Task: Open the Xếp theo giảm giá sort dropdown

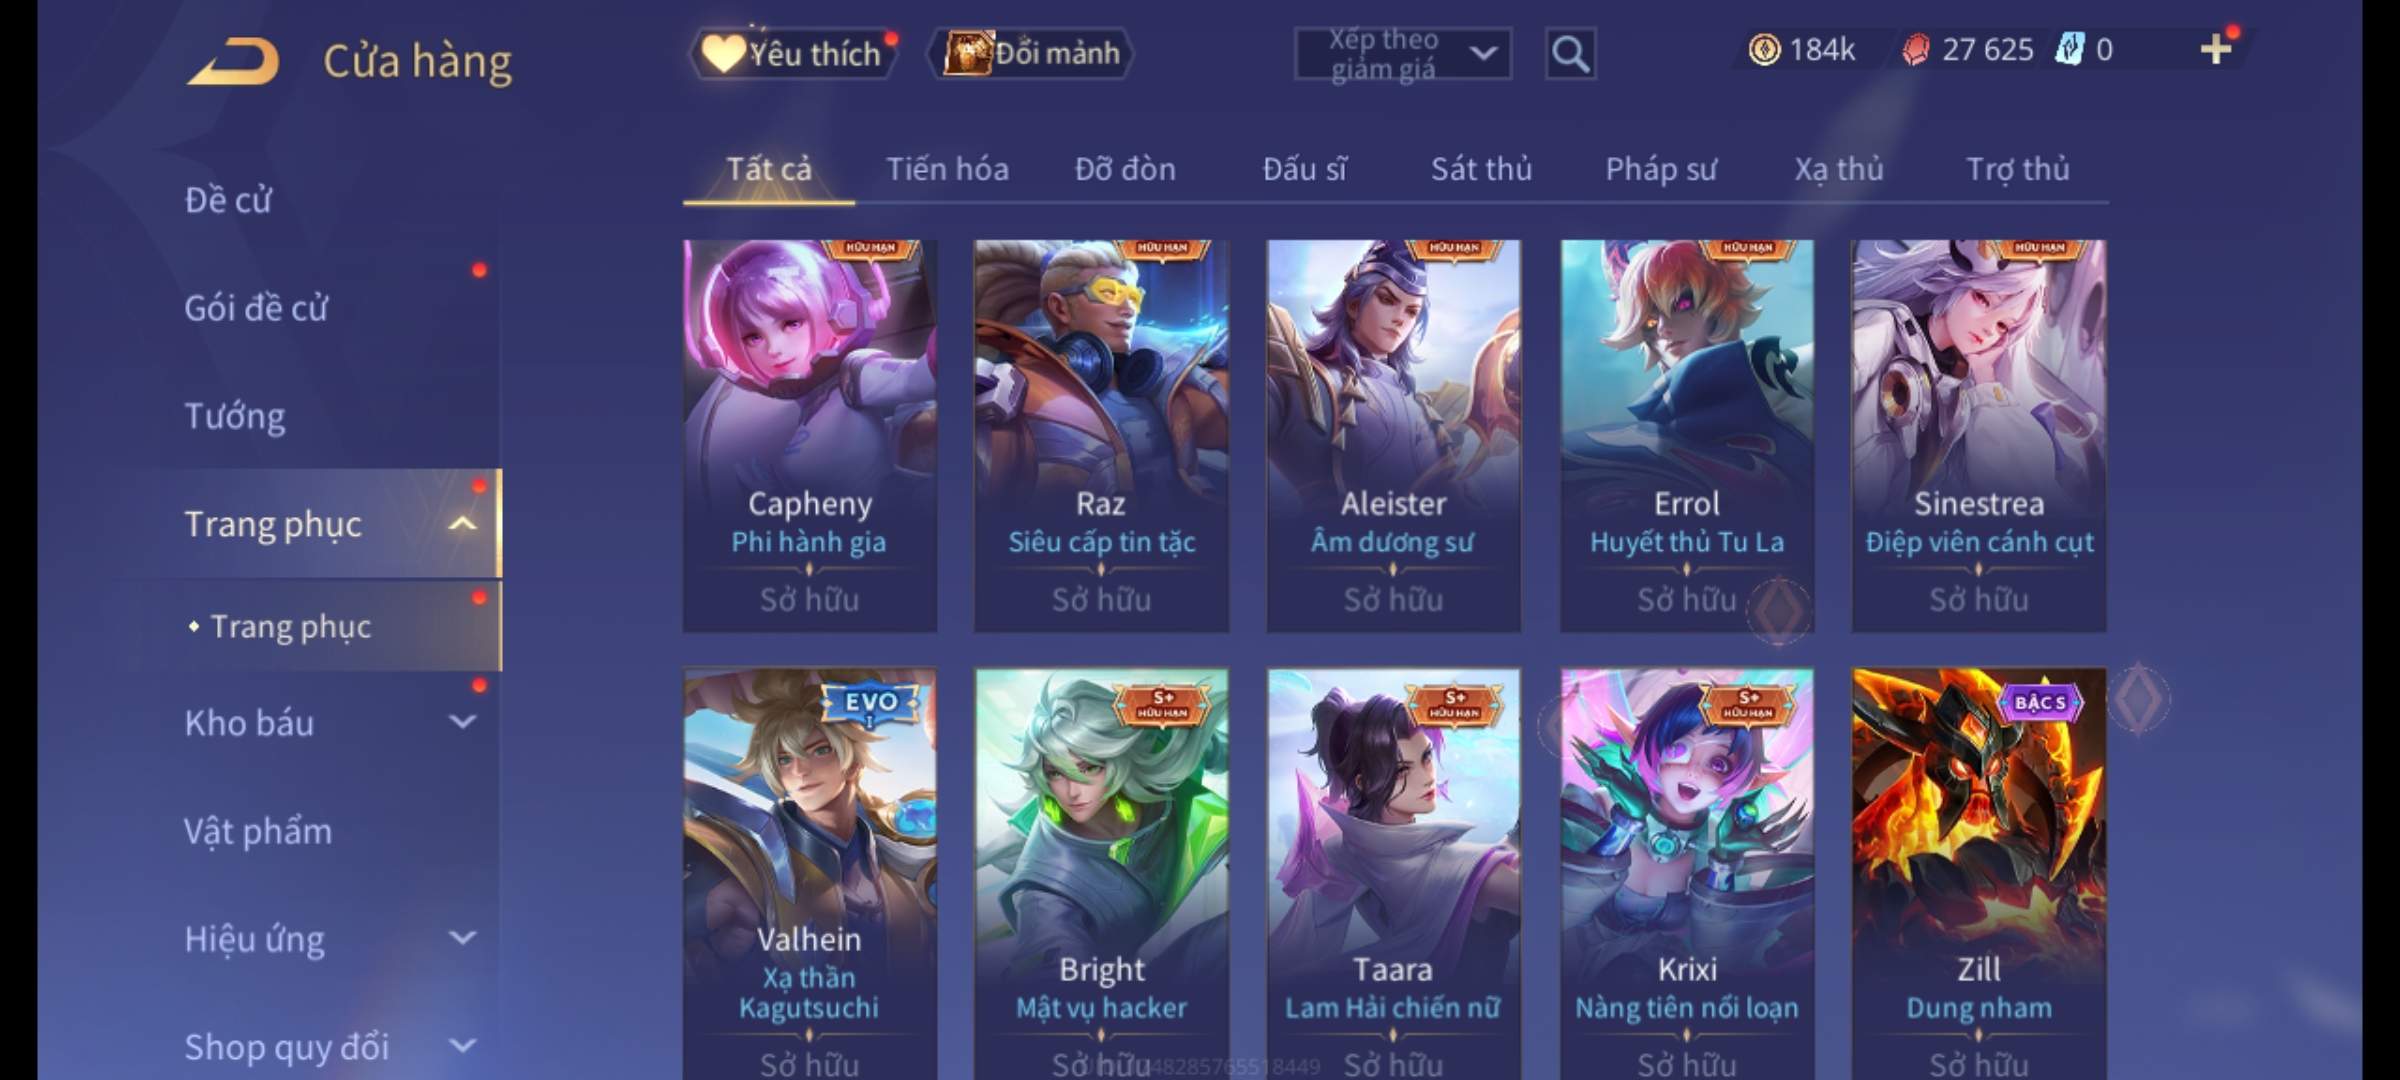Action: [1402, 54]
